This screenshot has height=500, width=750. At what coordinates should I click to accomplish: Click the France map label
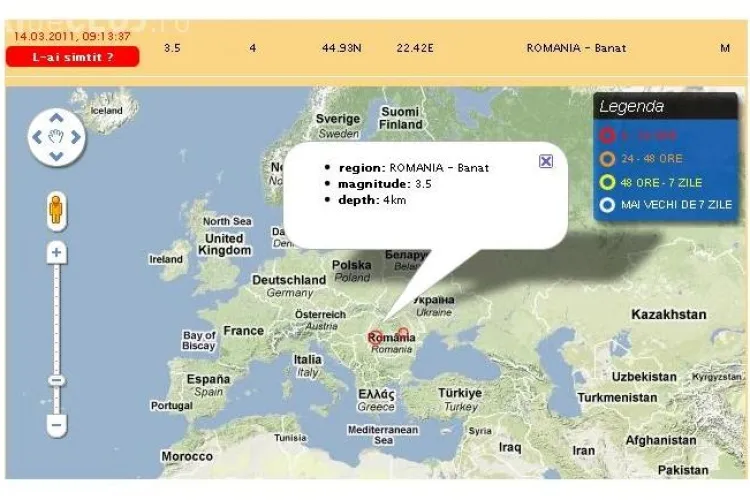243,331
